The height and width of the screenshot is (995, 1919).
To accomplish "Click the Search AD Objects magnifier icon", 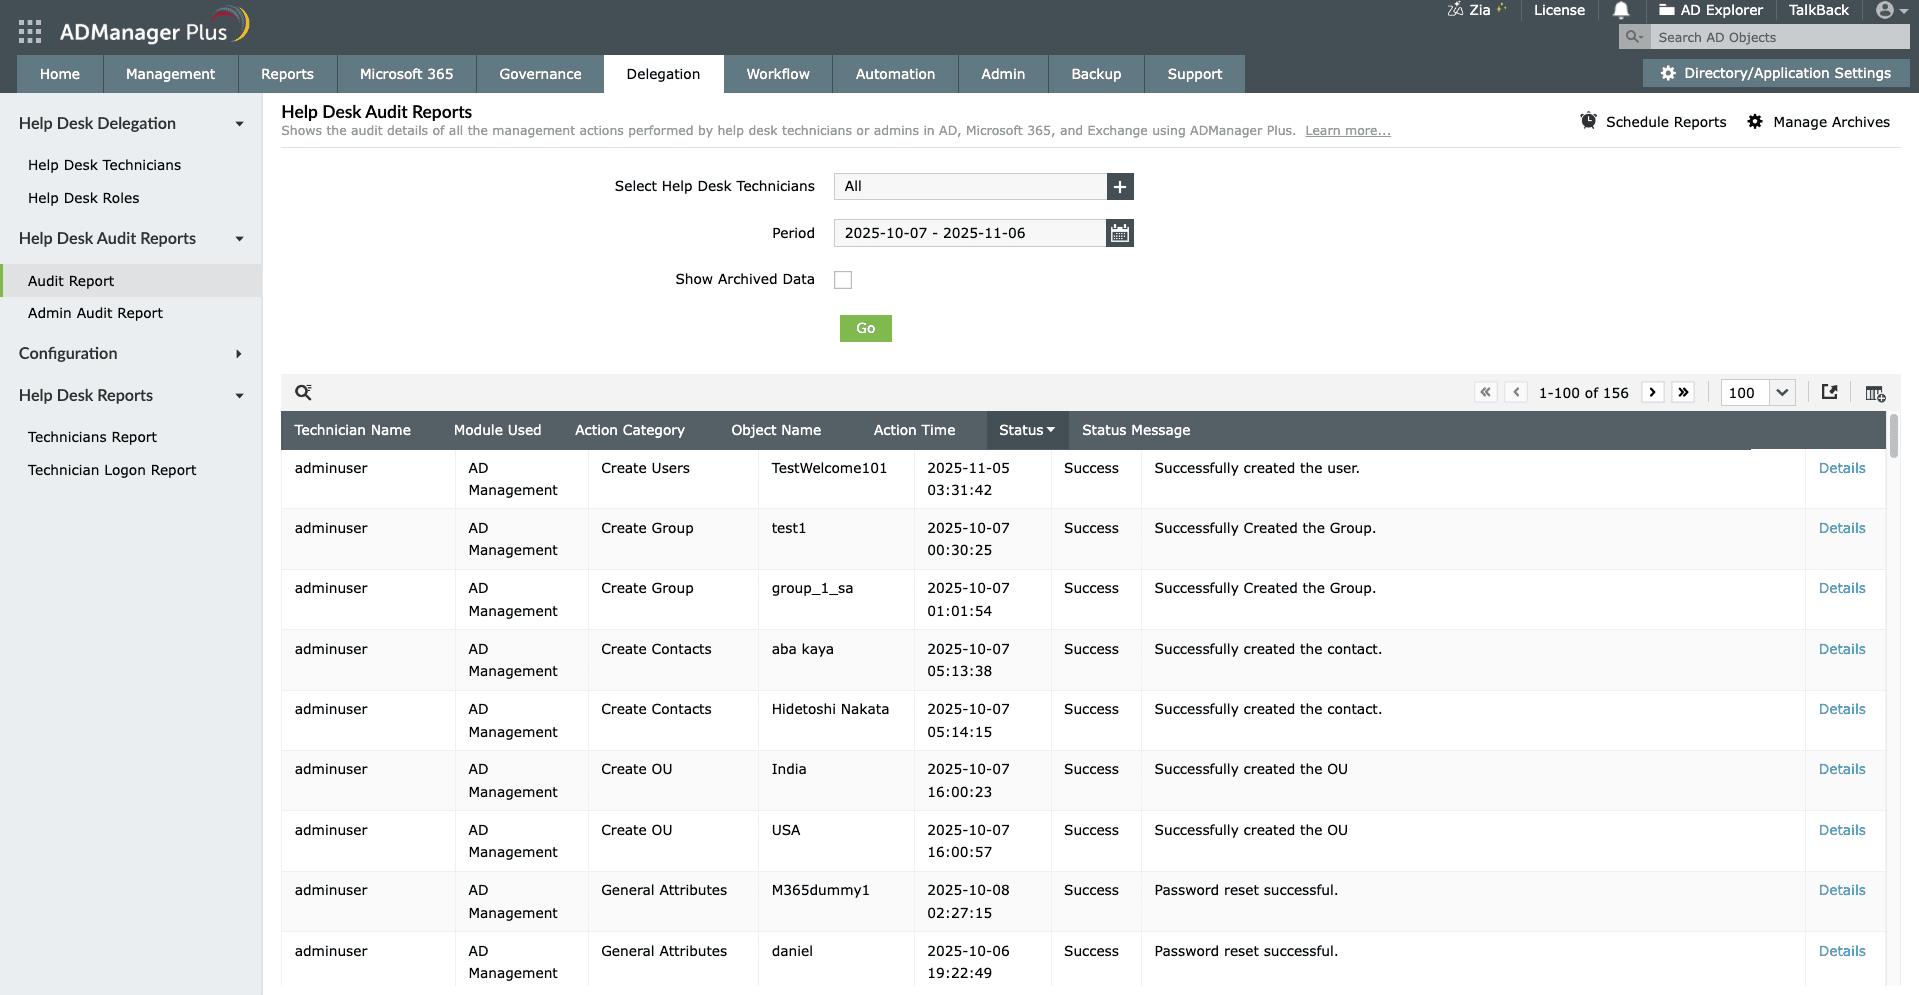I will (x=1634, y=37).
